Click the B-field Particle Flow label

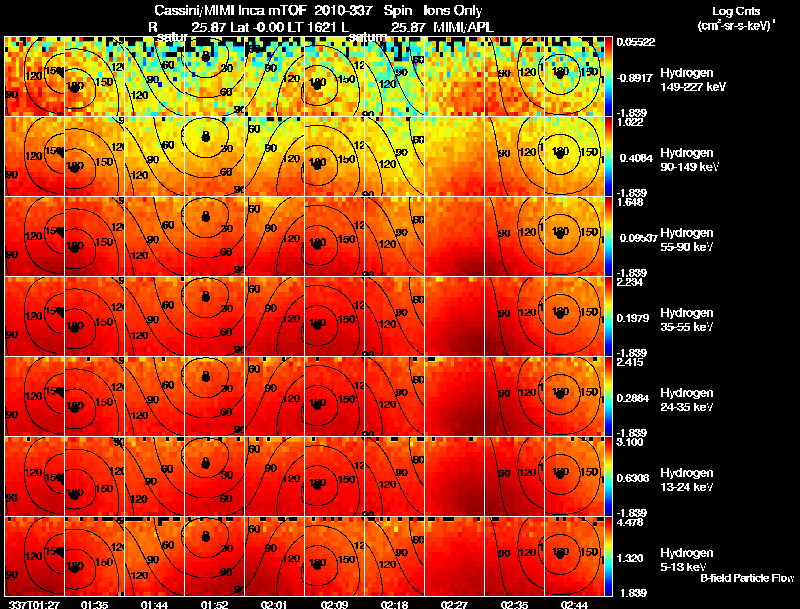[747, 578]
